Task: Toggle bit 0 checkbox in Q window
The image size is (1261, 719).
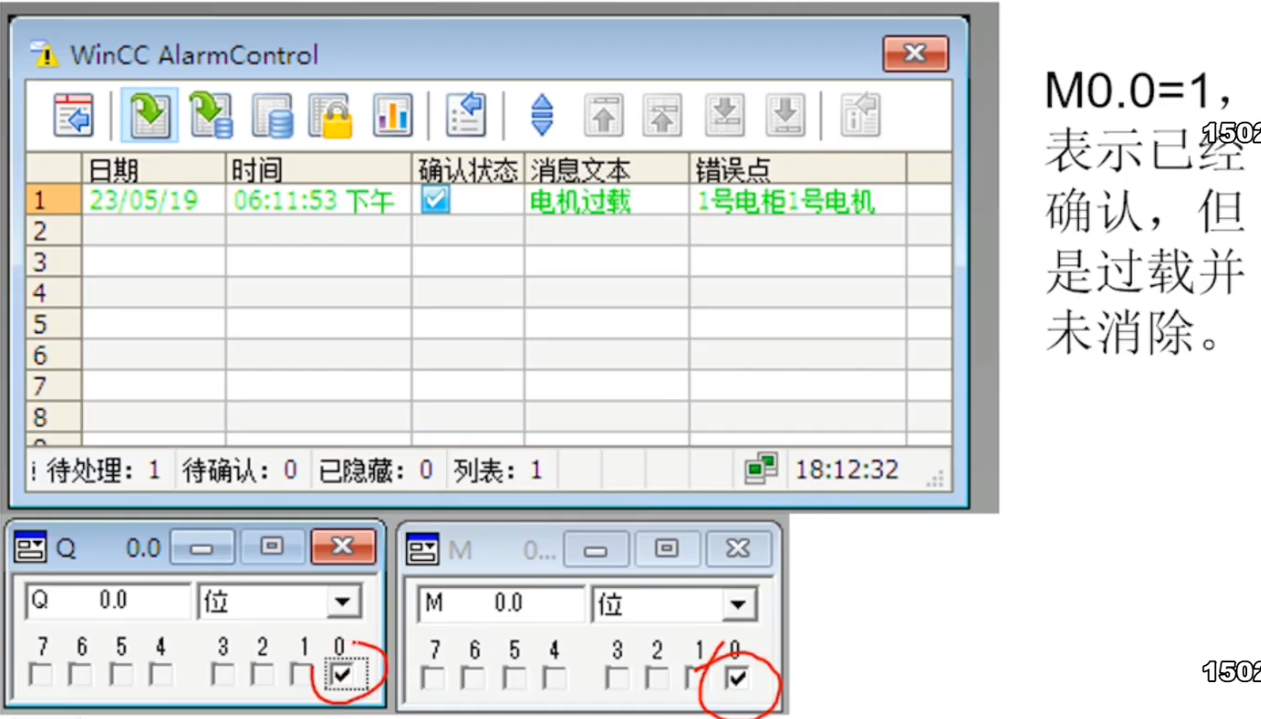Action: point(342,676)
